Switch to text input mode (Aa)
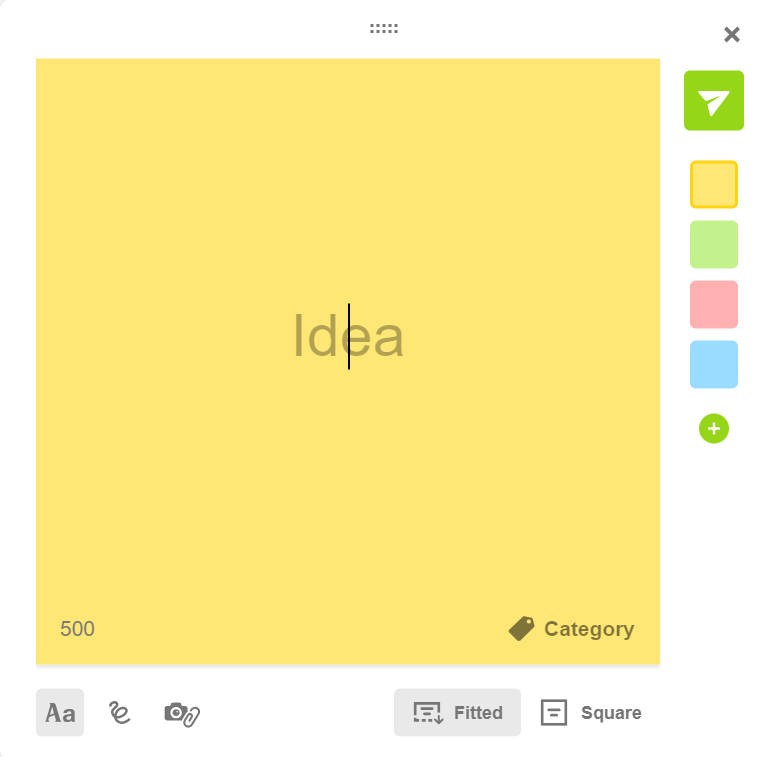This screenshot has width=762, height=757. 60,713
